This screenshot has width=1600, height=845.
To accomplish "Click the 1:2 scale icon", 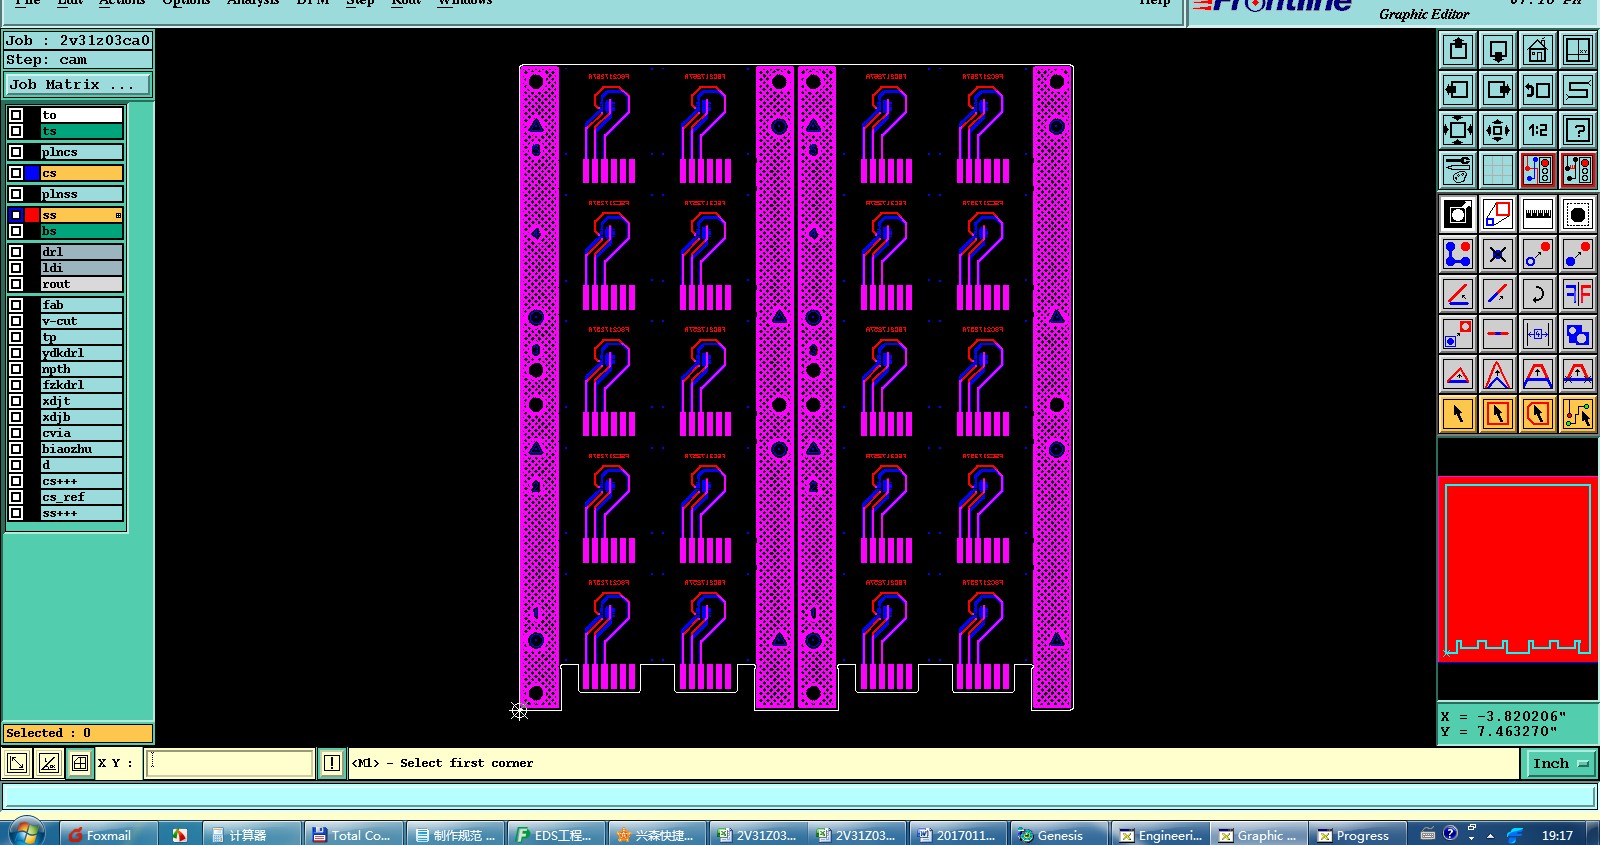I will coord(1538,130).
